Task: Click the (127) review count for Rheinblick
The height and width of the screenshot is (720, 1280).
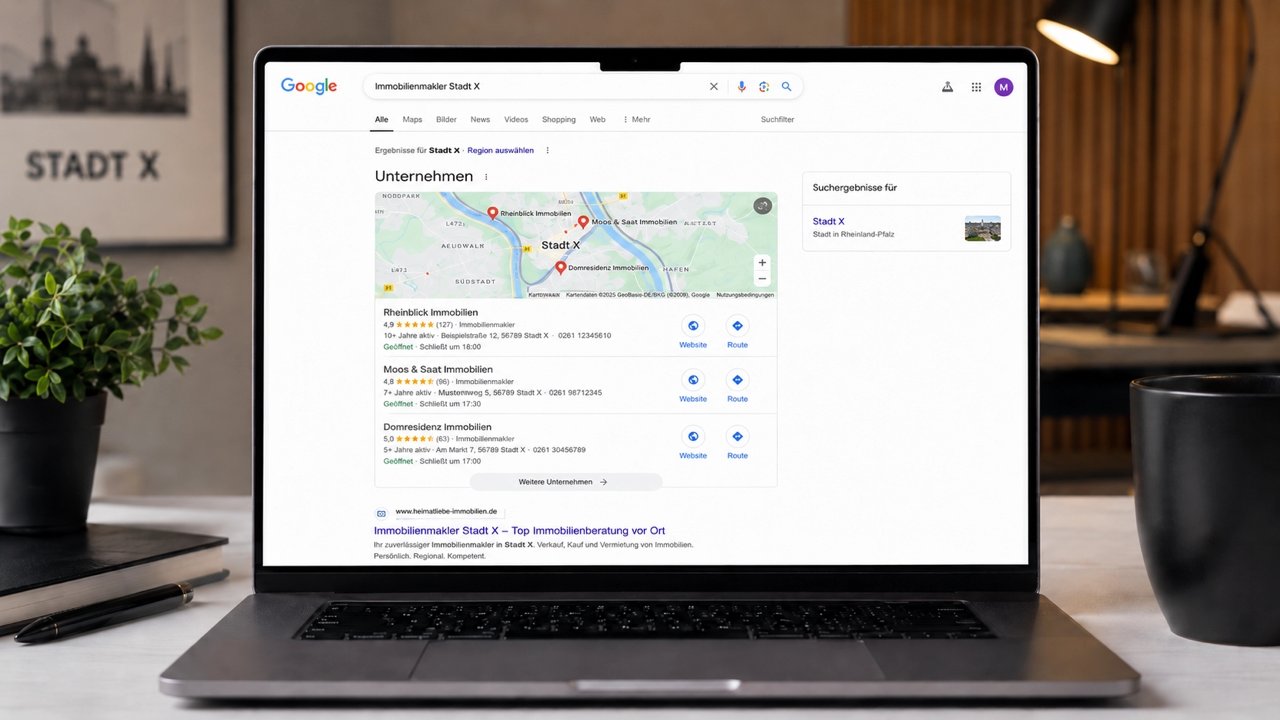Action: [x=444, y=325]
